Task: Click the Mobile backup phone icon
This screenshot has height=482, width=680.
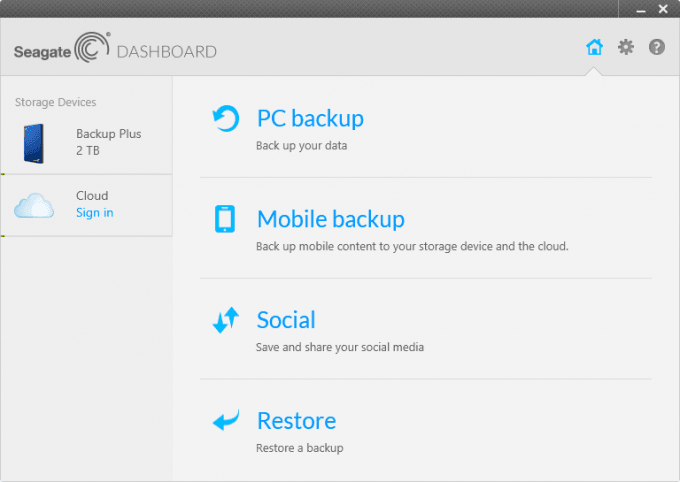Action: 226,219
